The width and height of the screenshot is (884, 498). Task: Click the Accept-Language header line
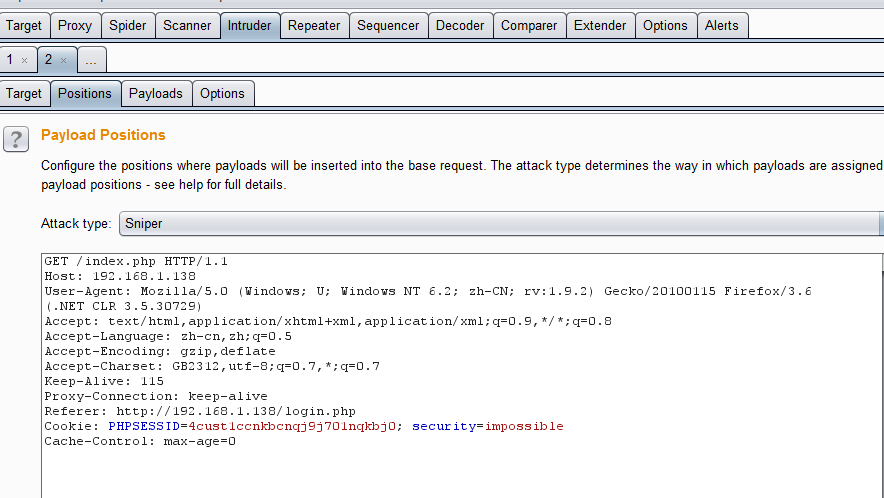tap(168, 337)
